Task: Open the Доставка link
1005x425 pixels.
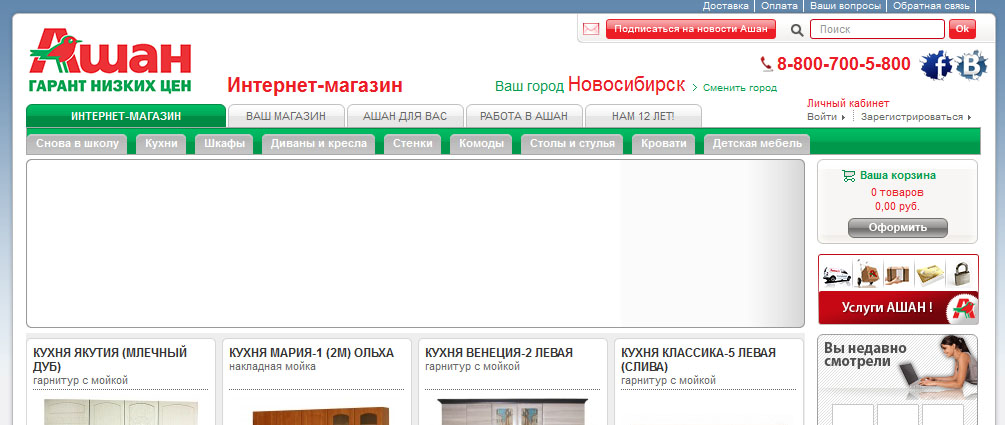Action: click(x=726, y=6)
